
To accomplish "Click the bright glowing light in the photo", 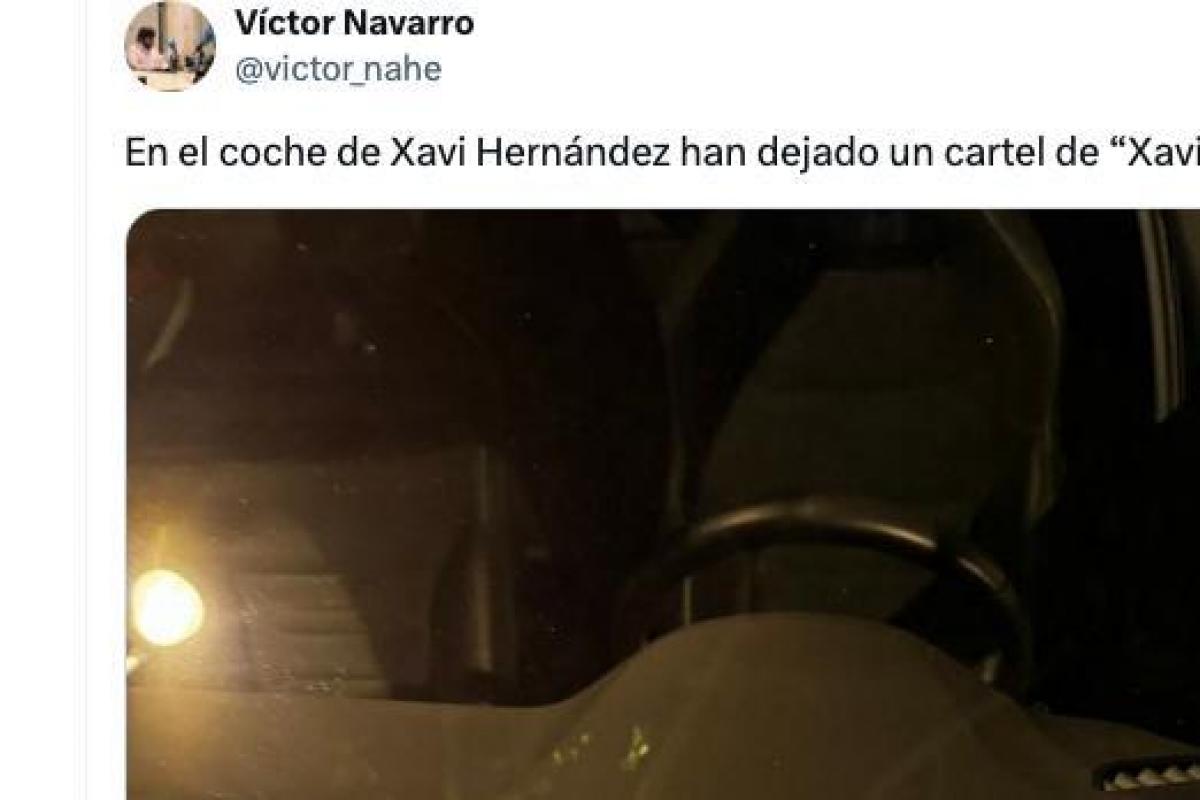I will click(x=167, y=608).
